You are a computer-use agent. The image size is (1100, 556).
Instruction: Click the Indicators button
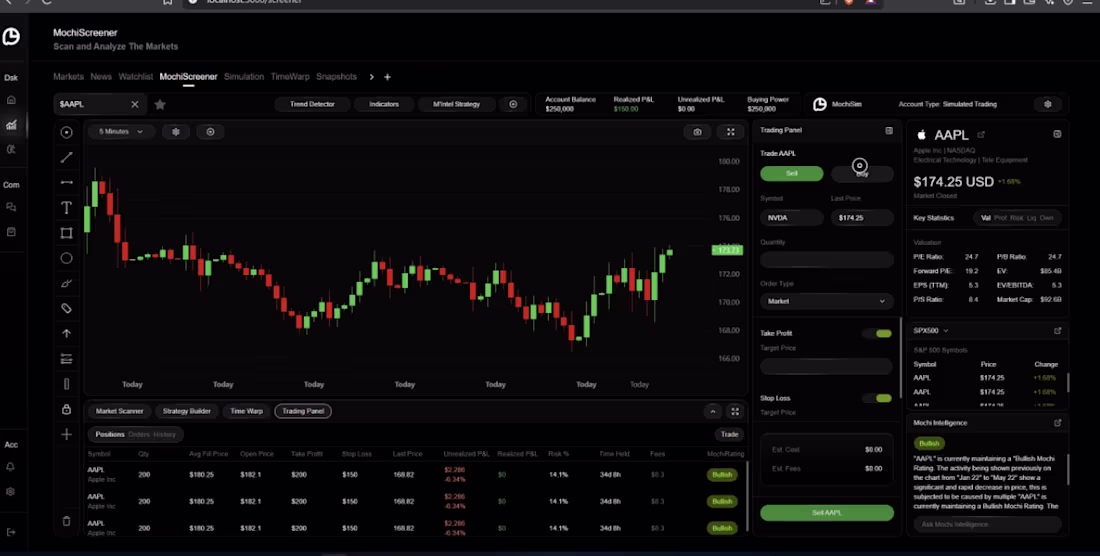click(x=384, y=104)
